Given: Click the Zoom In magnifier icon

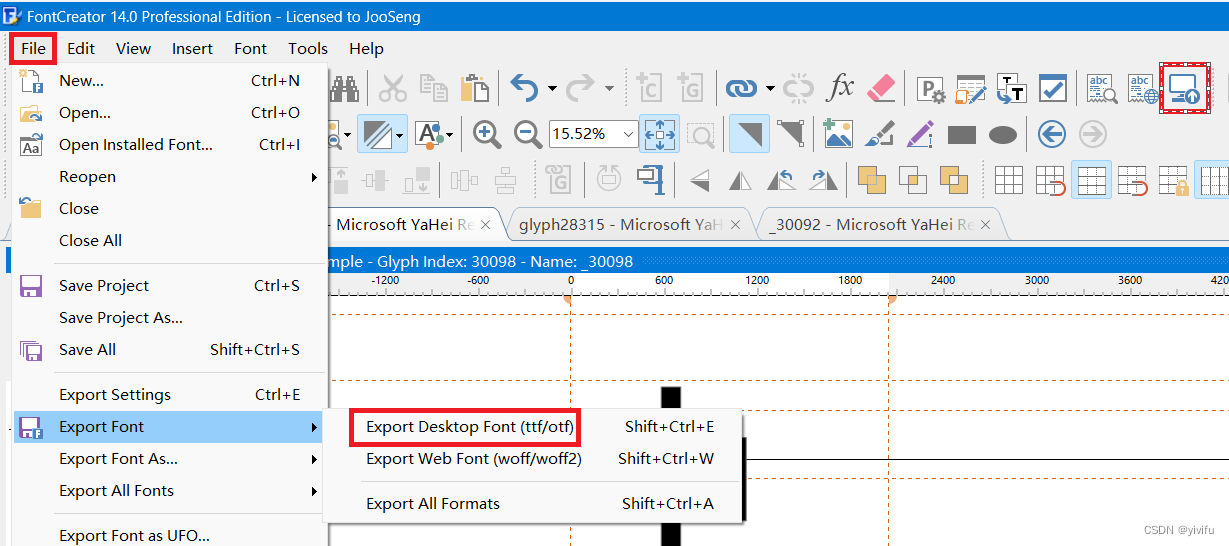Looking at the screenshot, I should tap(487, 133).
